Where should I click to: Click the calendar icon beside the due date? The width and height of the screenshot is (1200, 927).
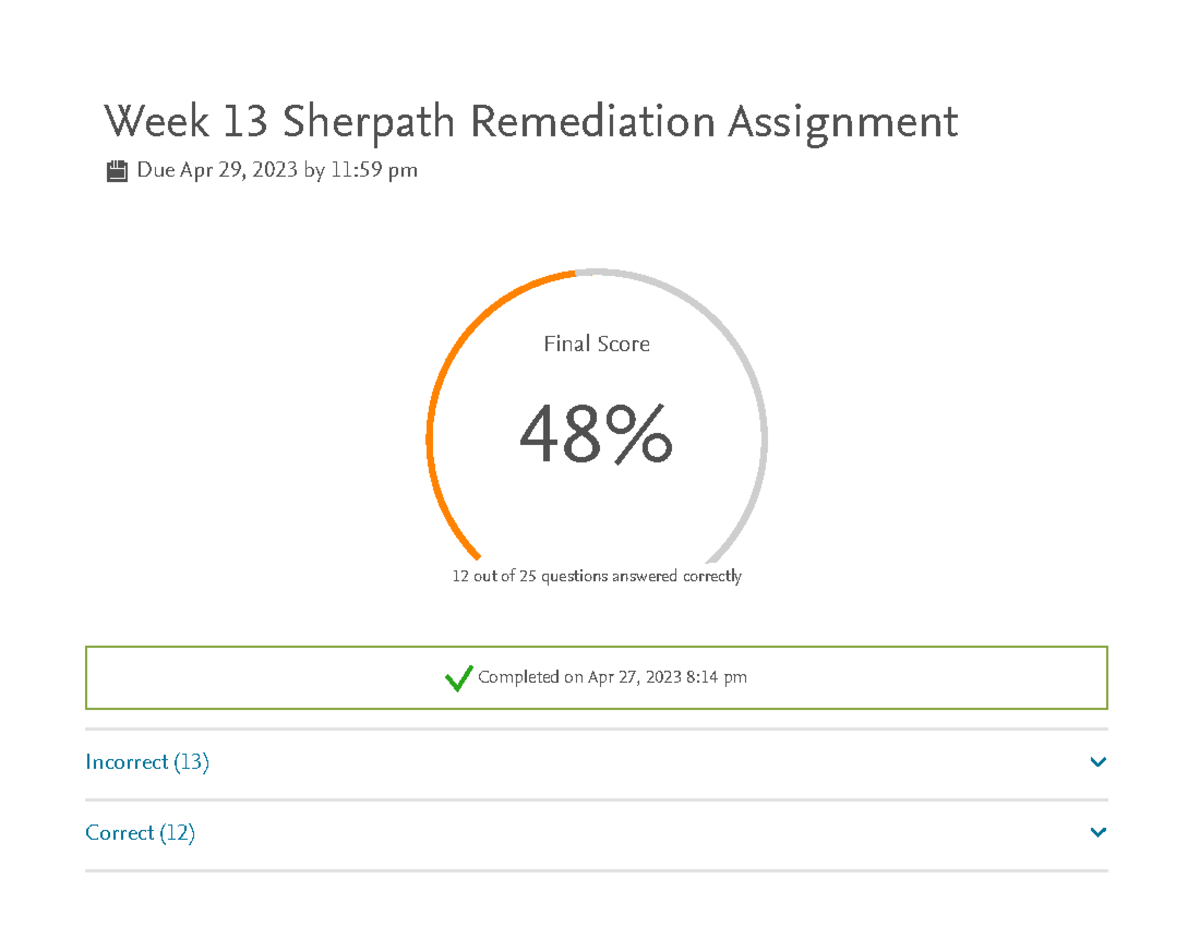click(117, 169)
